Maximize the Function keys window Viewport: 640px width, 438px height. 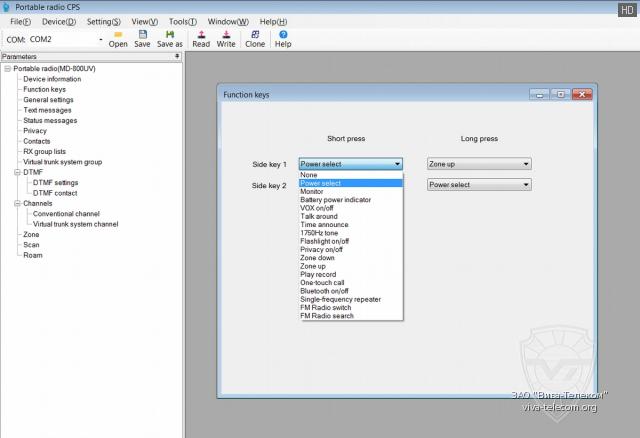point(561,95)
